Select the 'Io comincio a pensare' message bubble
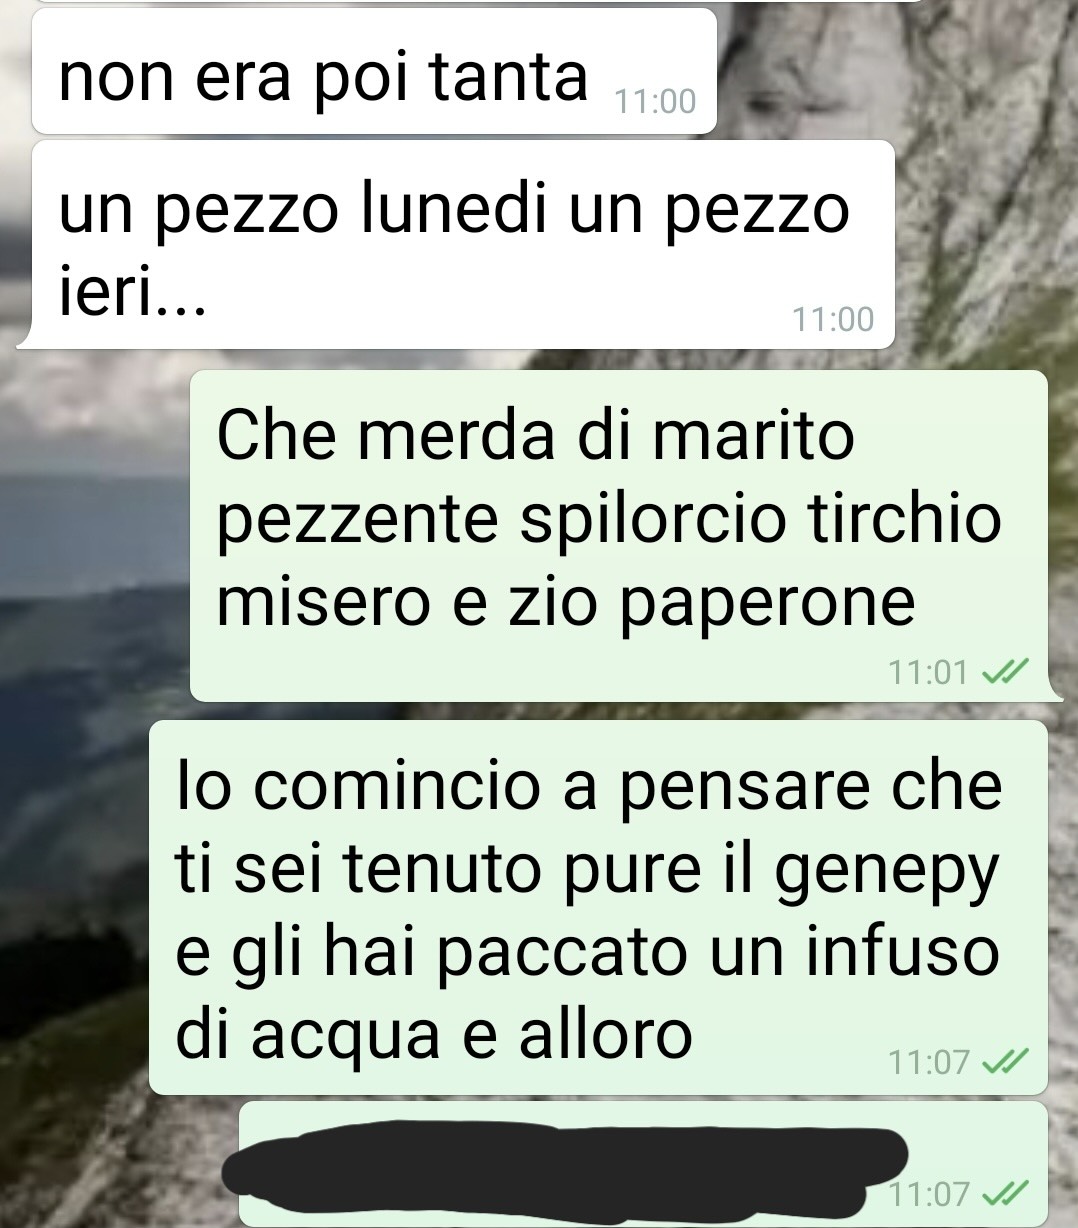The image size is (1078, 1228). [598, 907]
